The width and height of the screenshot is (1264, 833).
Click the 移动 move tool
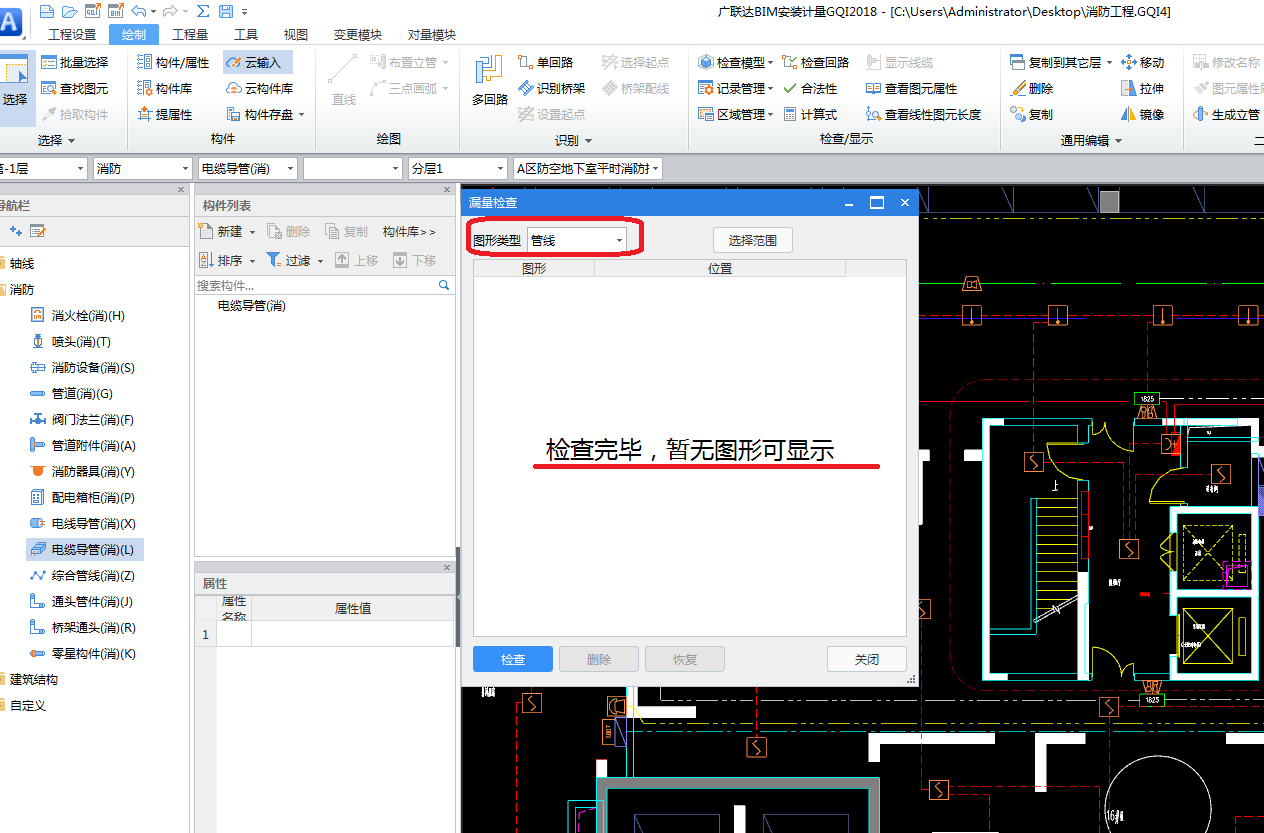point(1143,62)
